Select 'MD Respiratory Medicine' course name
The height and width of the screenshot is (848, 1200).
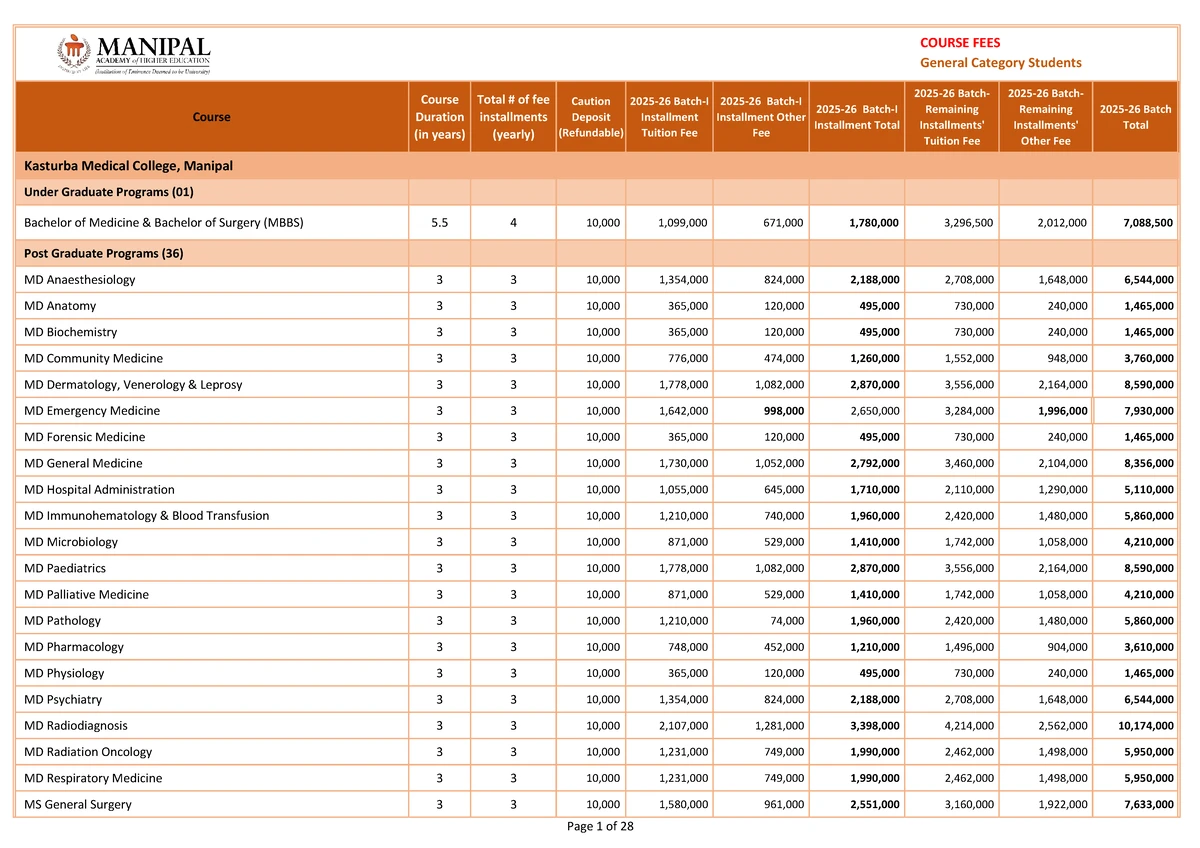click(x=93, y=778)
